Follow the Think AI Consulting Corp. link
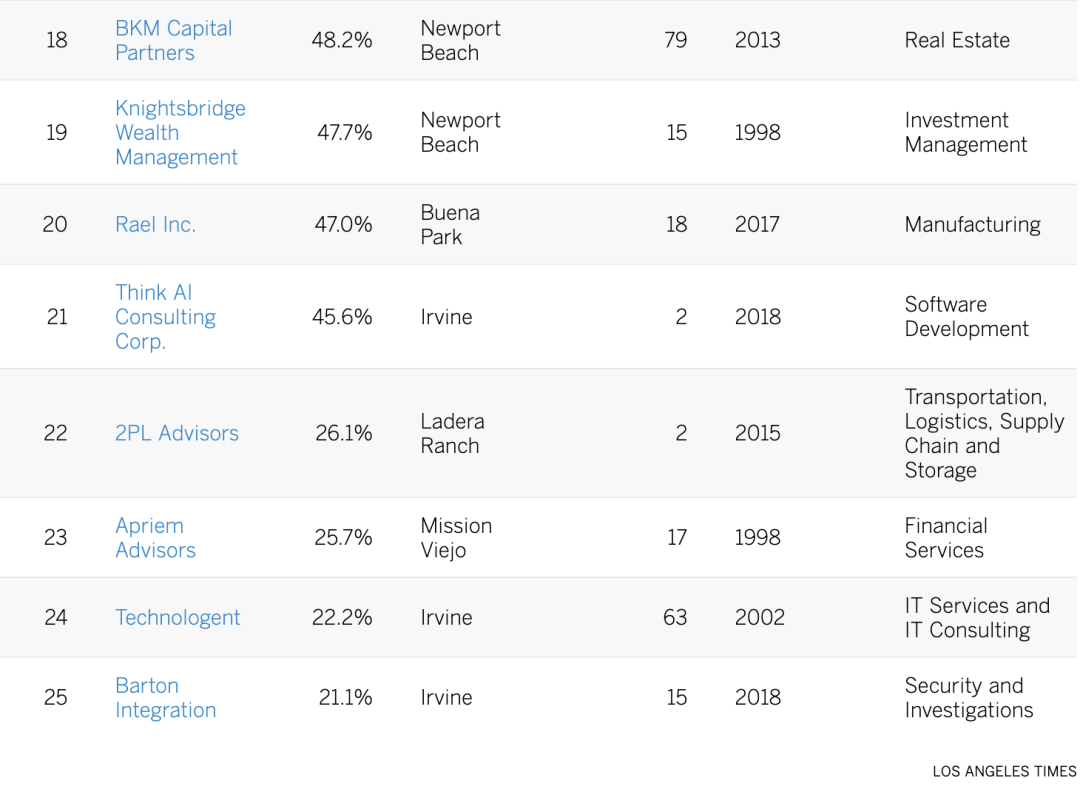This screenshot has height=792, width=1080. (165, 317)
